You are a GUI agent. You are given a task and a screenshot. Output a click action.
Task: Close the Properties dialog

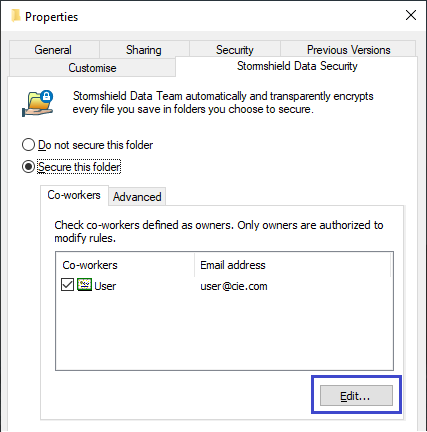coord(410,15)
